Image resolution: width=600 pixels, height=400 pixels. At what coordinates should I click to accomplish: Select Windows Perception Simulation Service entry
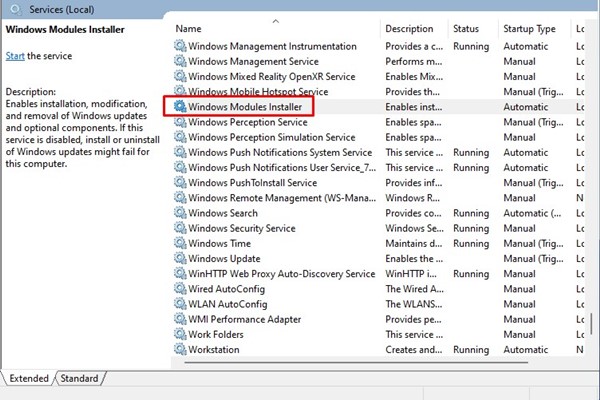(377, 137)
